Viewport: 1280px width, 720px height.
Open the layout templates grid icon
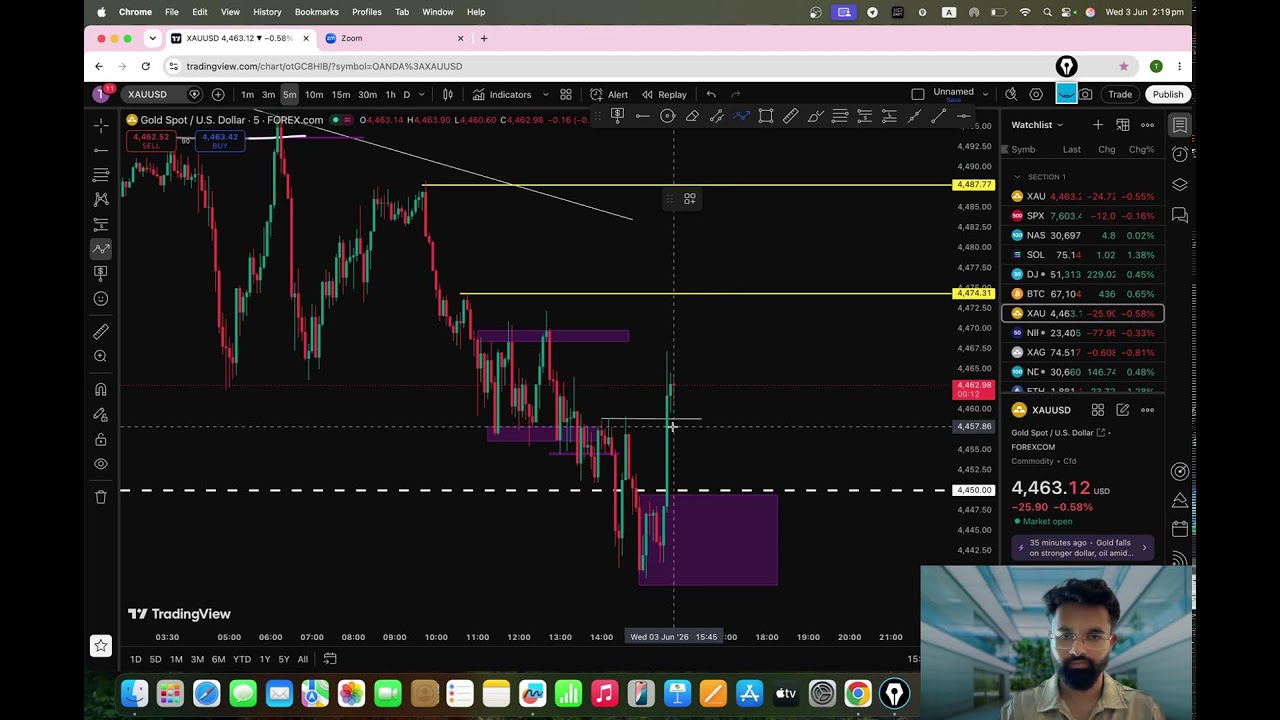[x=566, y=94]
